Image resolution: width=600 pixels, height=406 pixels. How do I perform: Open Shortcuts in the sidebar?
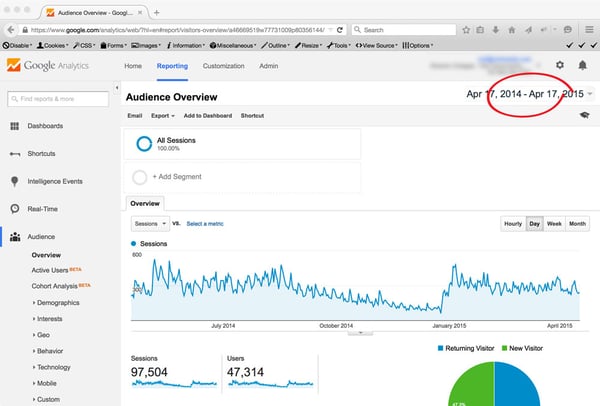pyautogui.click(x=41, y=154)
